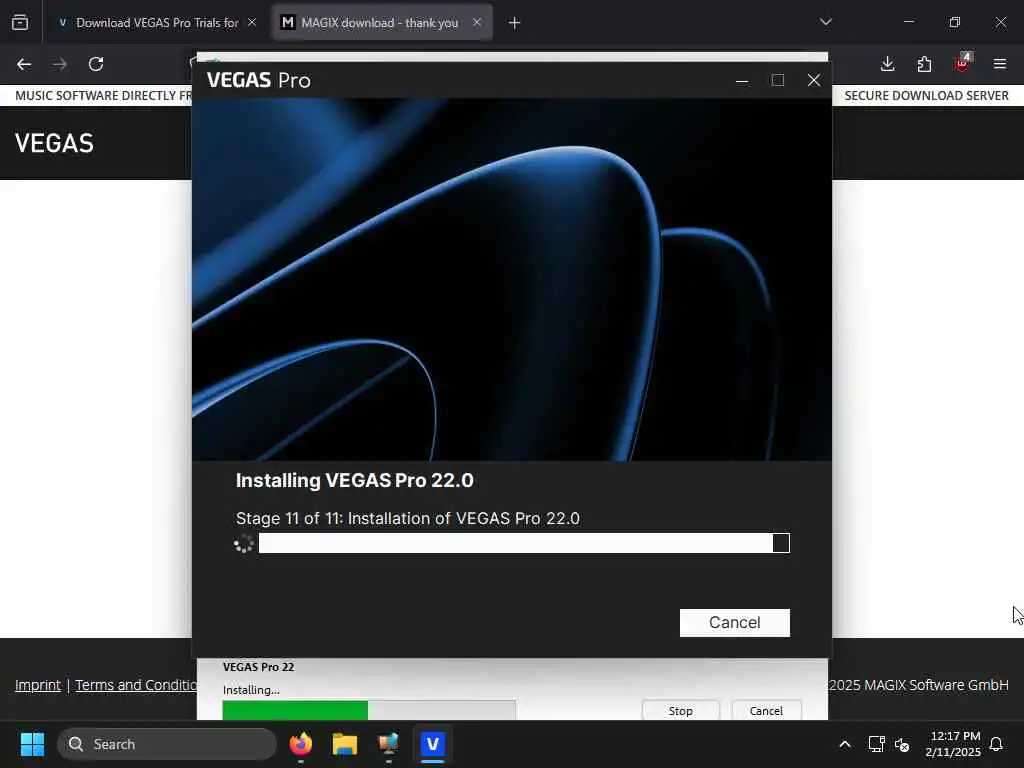Go forward in browser history
The width and height of the screenshot is (1024, 768).
point(60,64)
